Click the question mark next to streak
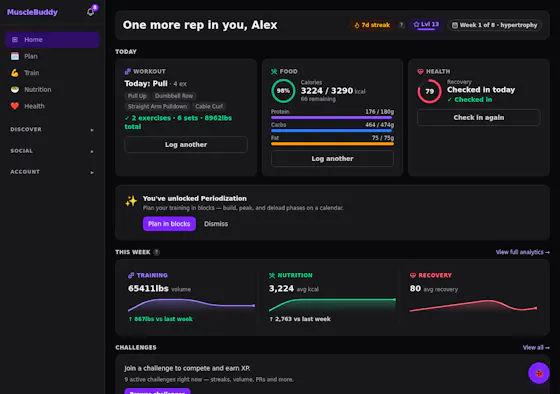560x394 pixels. point(401,25)
